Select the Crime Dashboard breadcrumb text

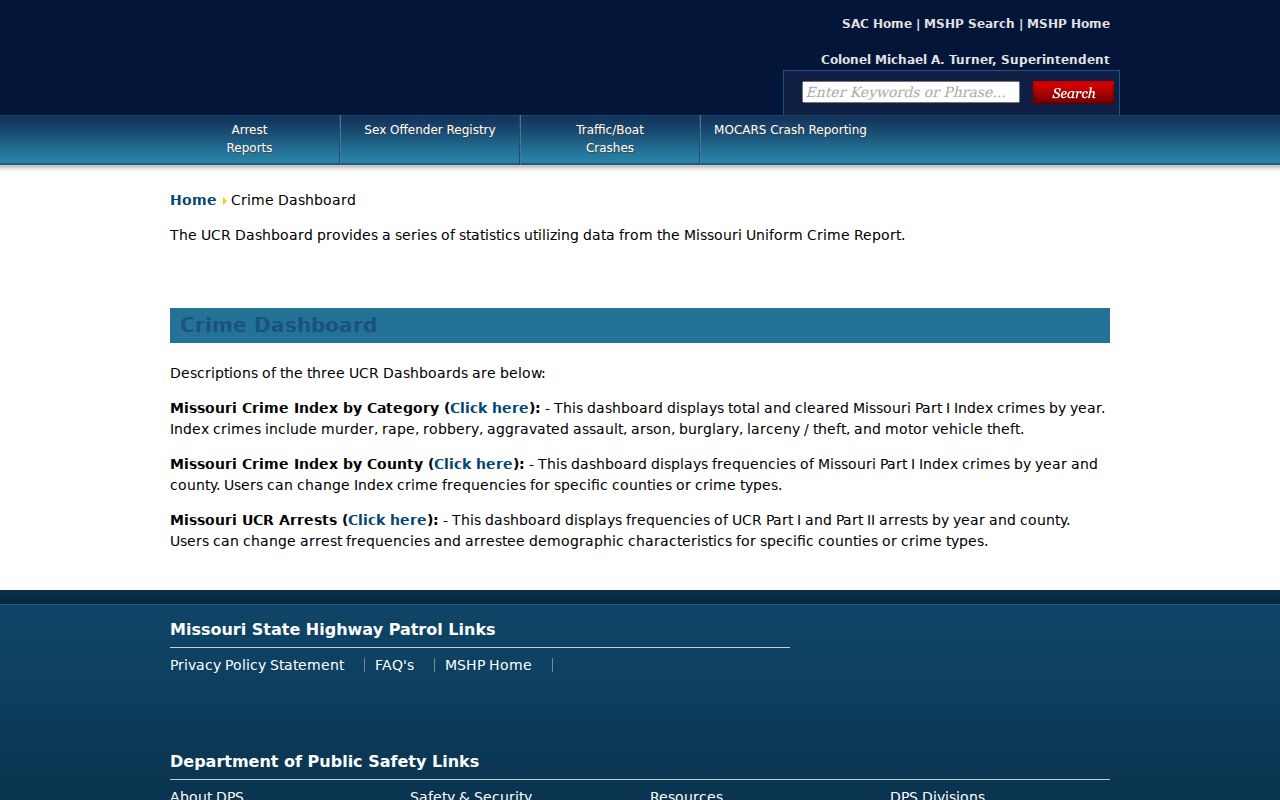pos(293,200)
